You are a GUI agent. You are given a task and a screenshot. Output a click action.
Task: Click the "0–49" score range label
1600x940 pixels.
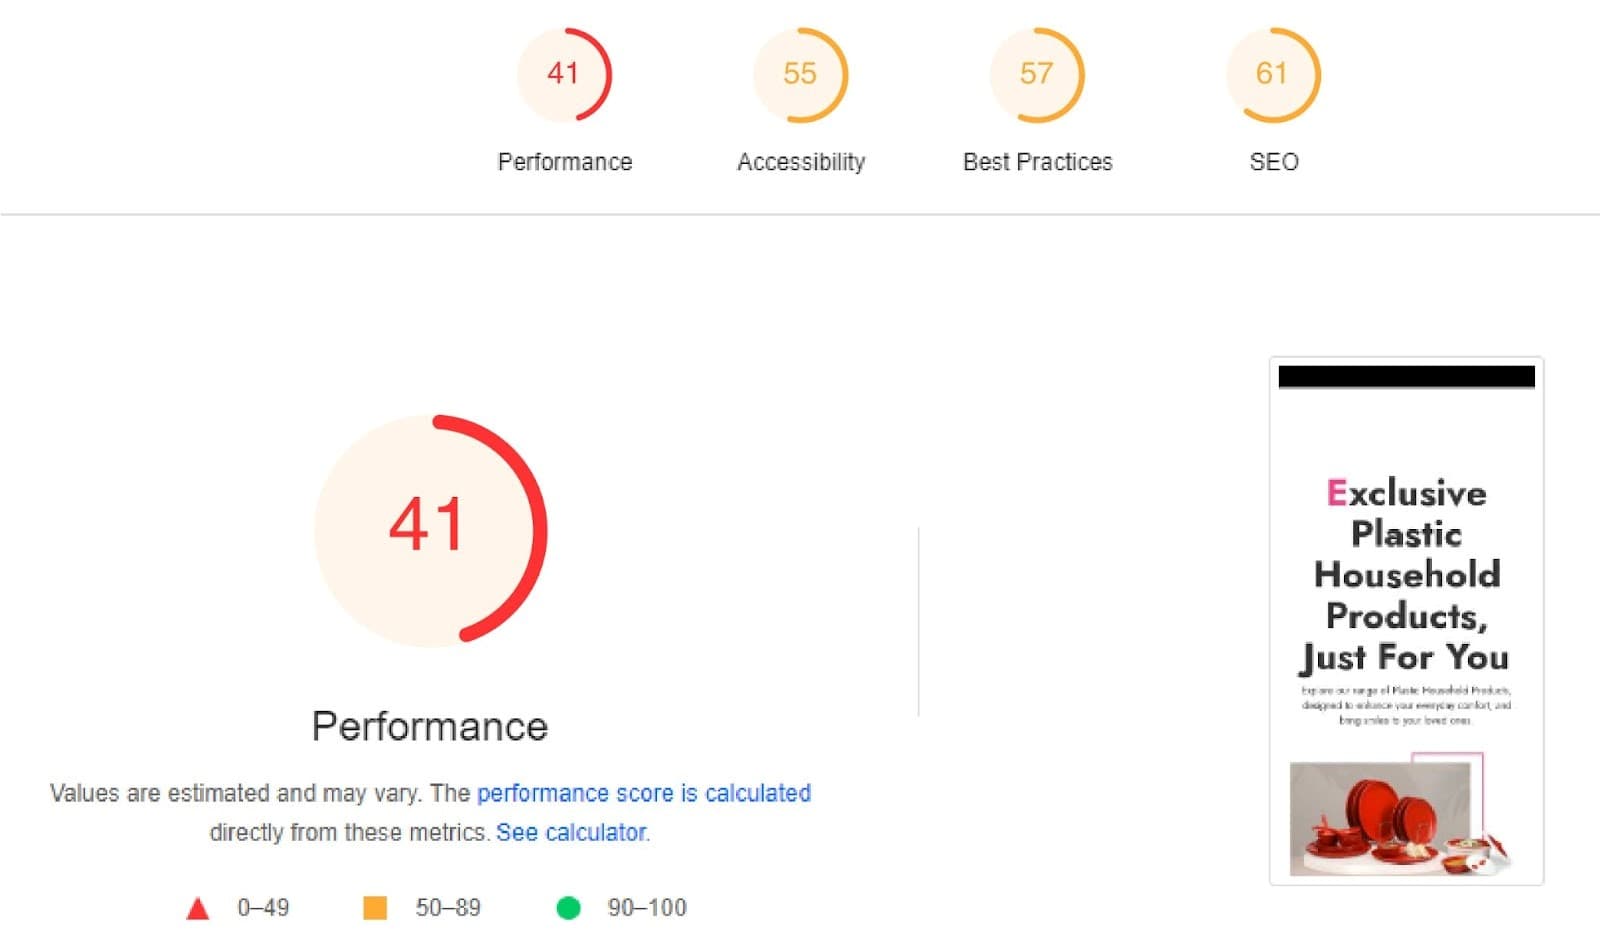[263, 908]
